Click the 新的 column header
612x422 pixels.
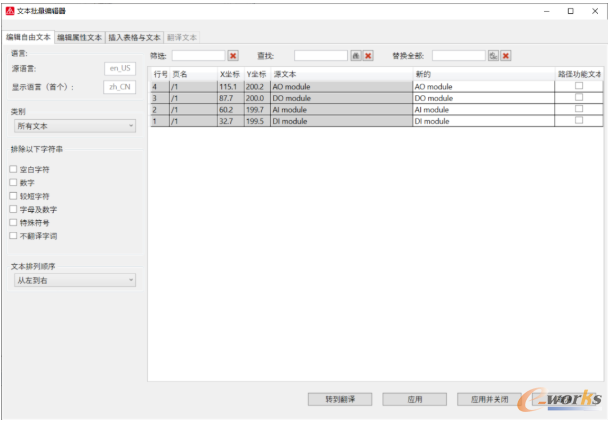coord(484,74)
